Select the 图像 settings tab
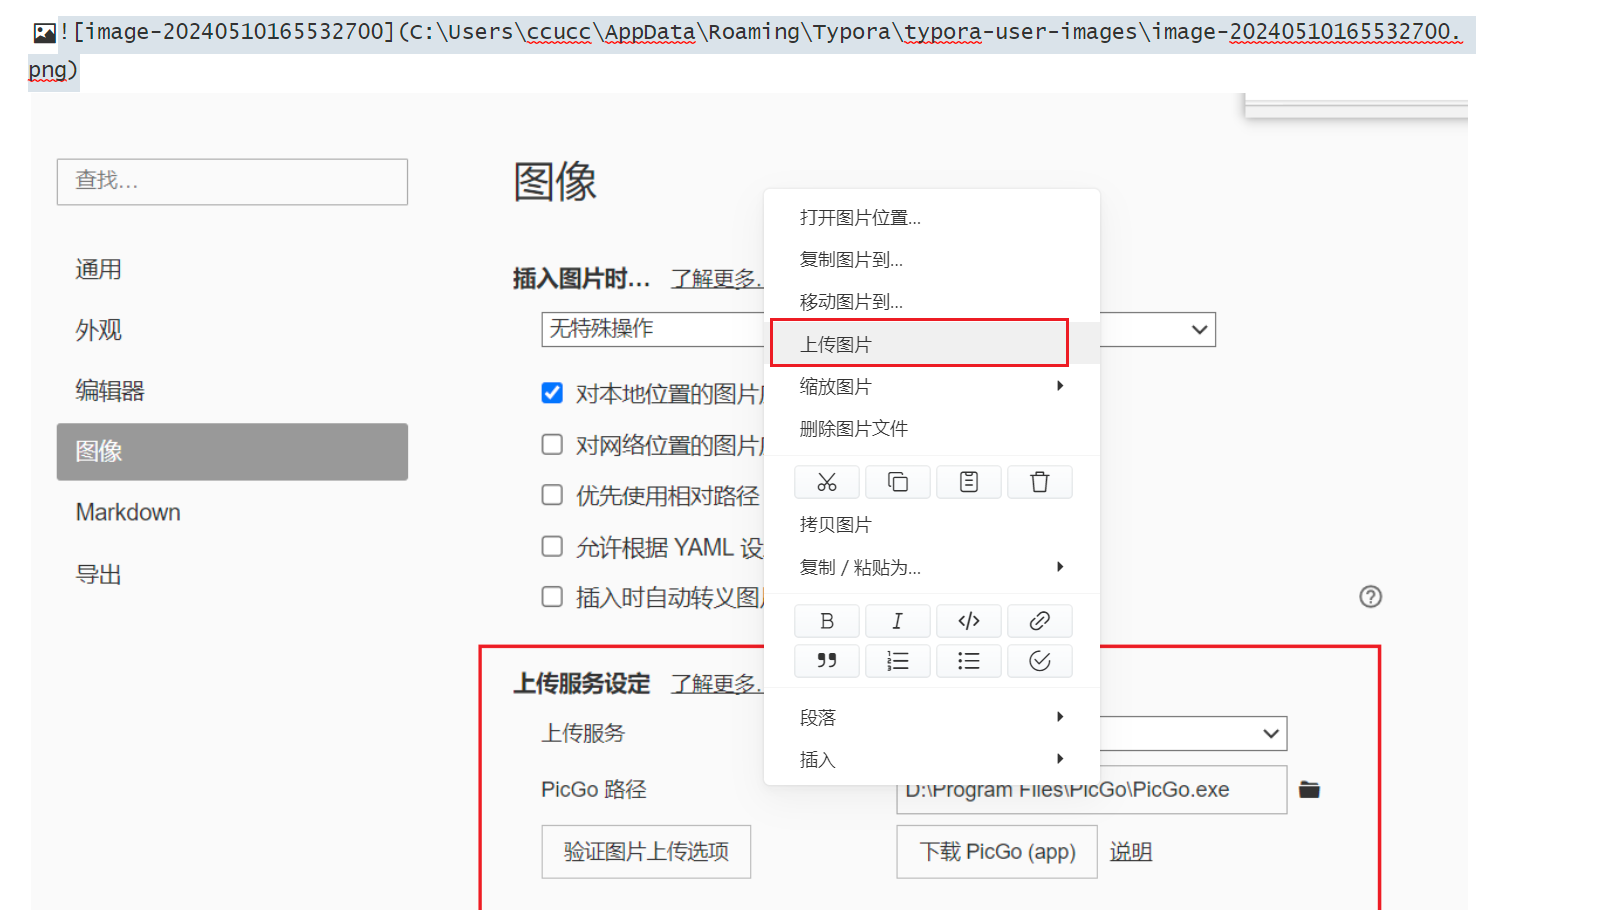Image resolution: width=1615 pixels, height=910 pixels. [x=232, y=452]
